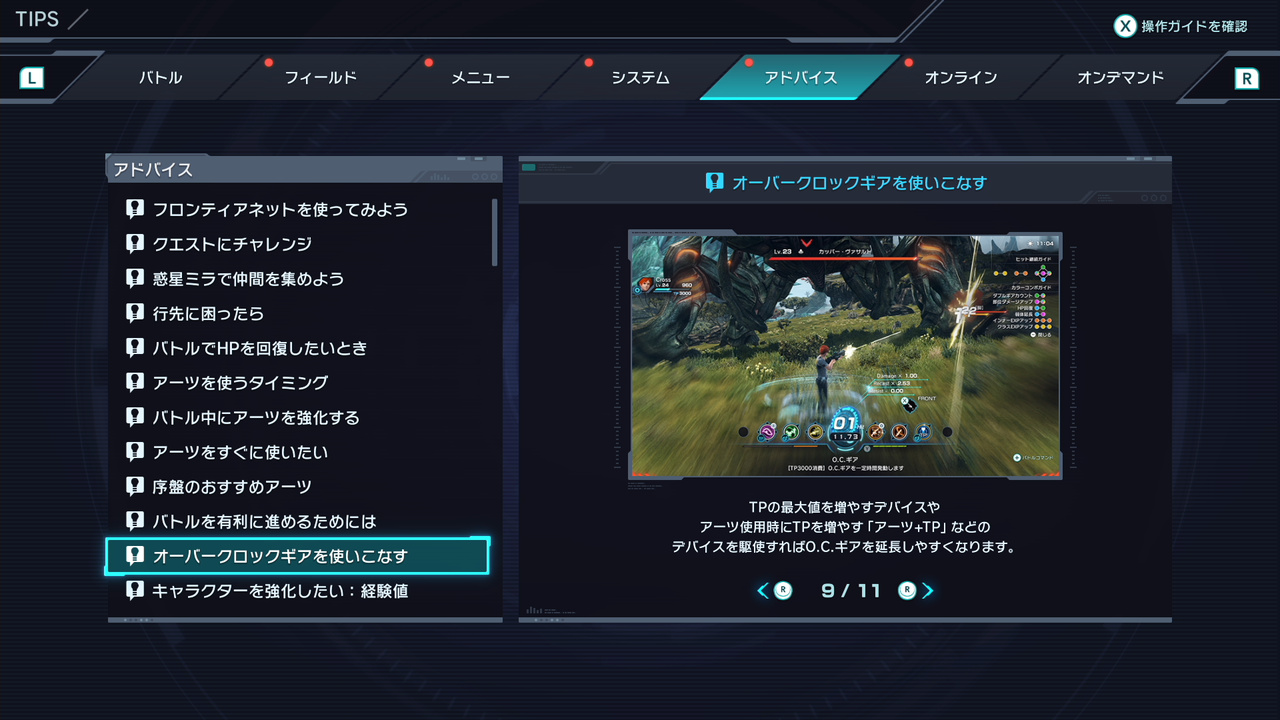
Task: Click the advice list scrollbar thumb
Action: (x=494, y=231)
